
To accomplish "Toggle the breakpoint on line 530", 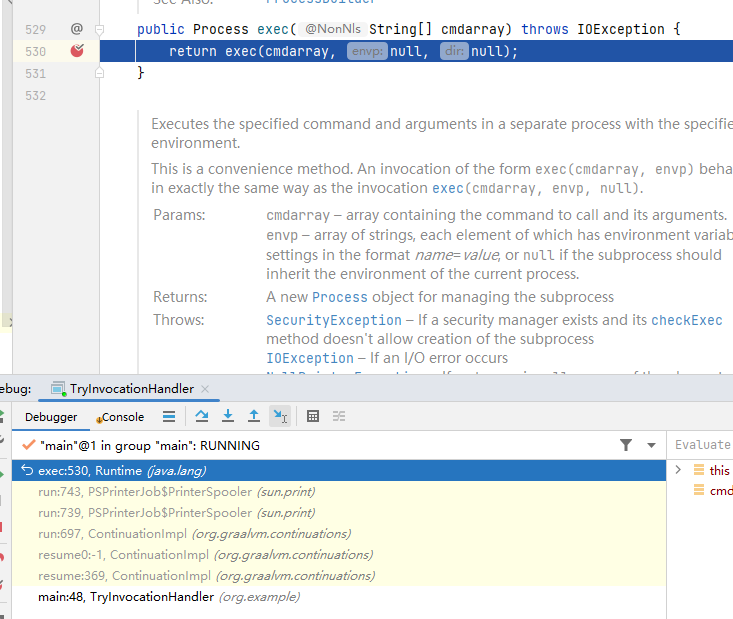I will 77,51.
